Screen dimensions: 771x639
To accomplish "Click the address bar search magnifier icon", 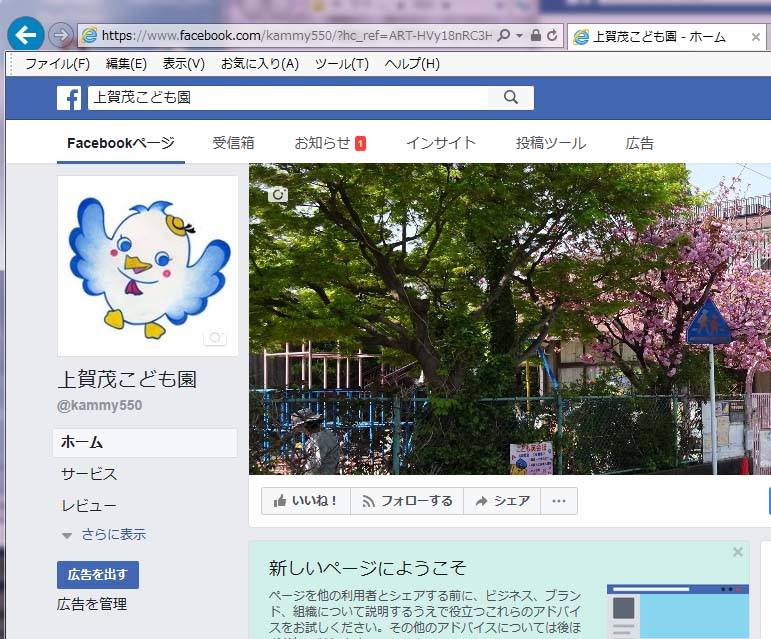I will coord(504,35).
